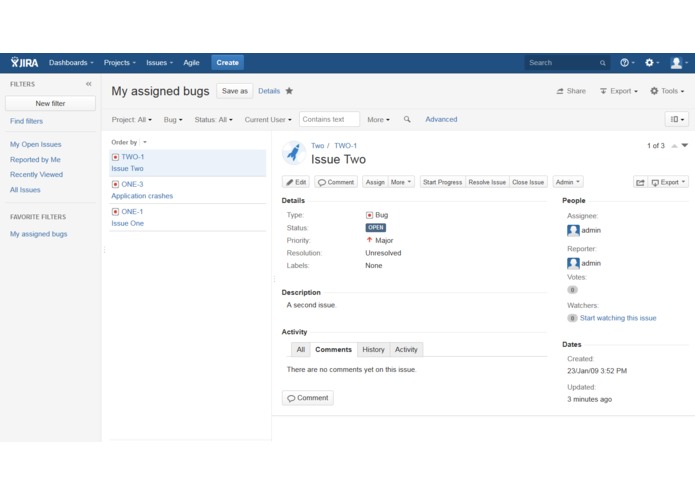Expand the Bug type dropdown
Screen dimensions: 695x494
pos(173,120)
